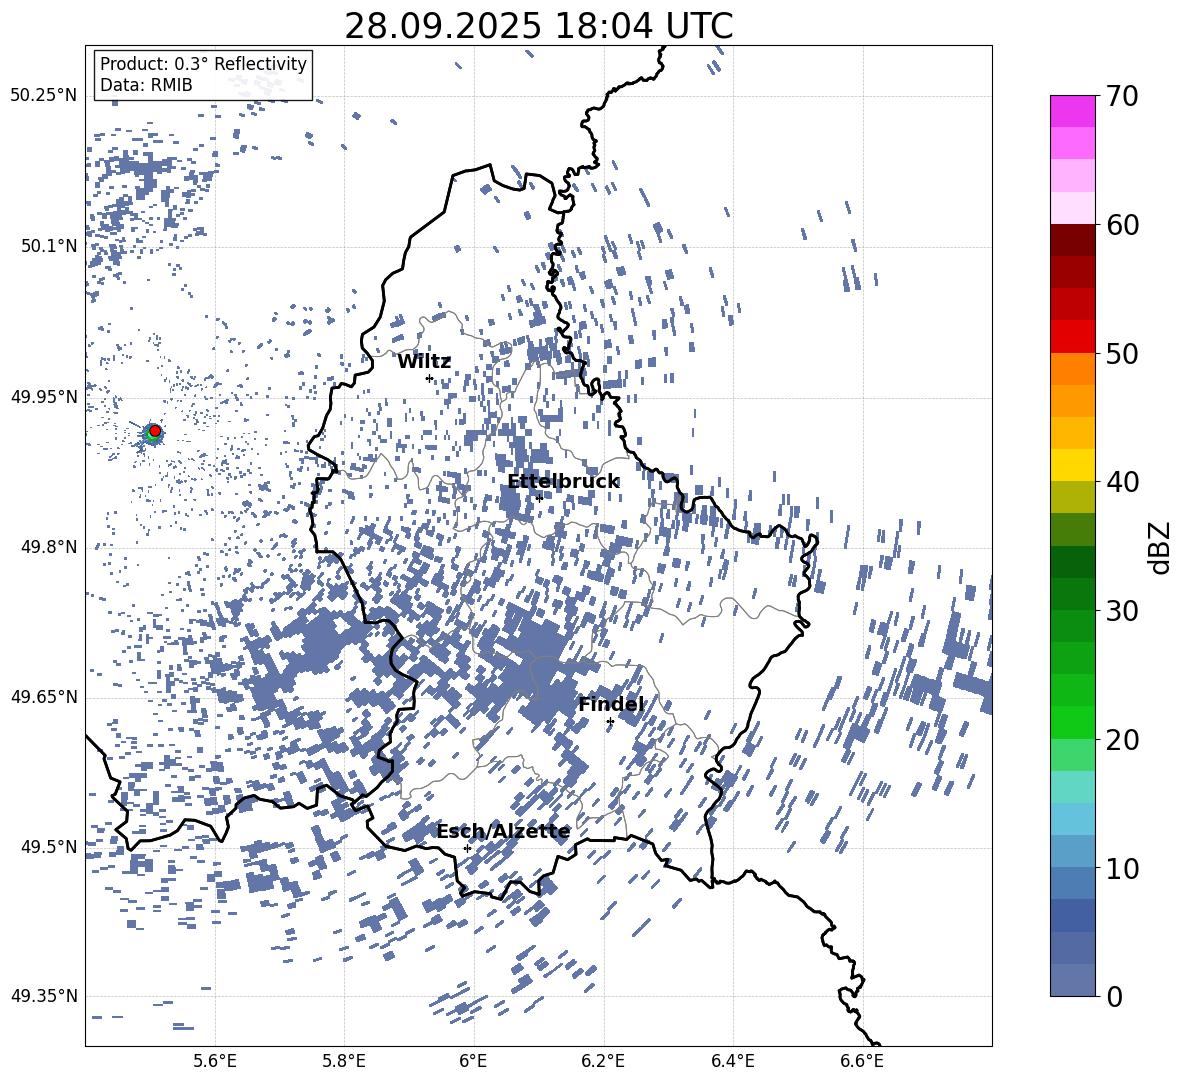This screenshot has width=1184, height=1081.
Task: Pick the slate-blue bottom swatch of the colorbar
Action: tap(1072, 980)
